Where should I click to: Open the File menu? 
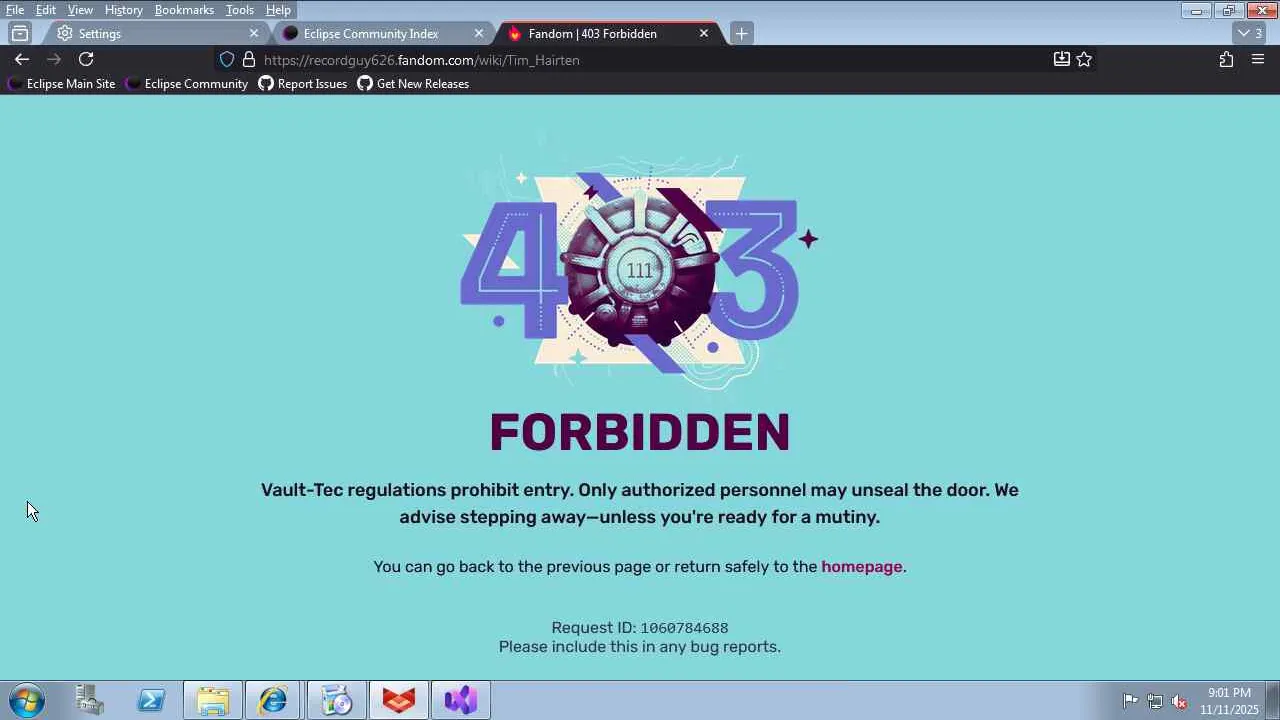(x=15, y=10)
